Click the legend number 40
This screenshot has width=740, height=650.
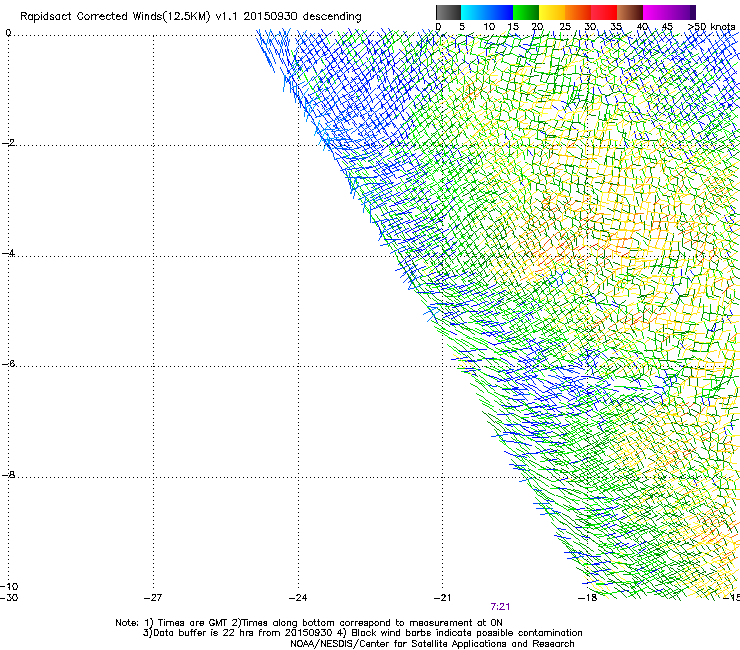pos(642,27)
